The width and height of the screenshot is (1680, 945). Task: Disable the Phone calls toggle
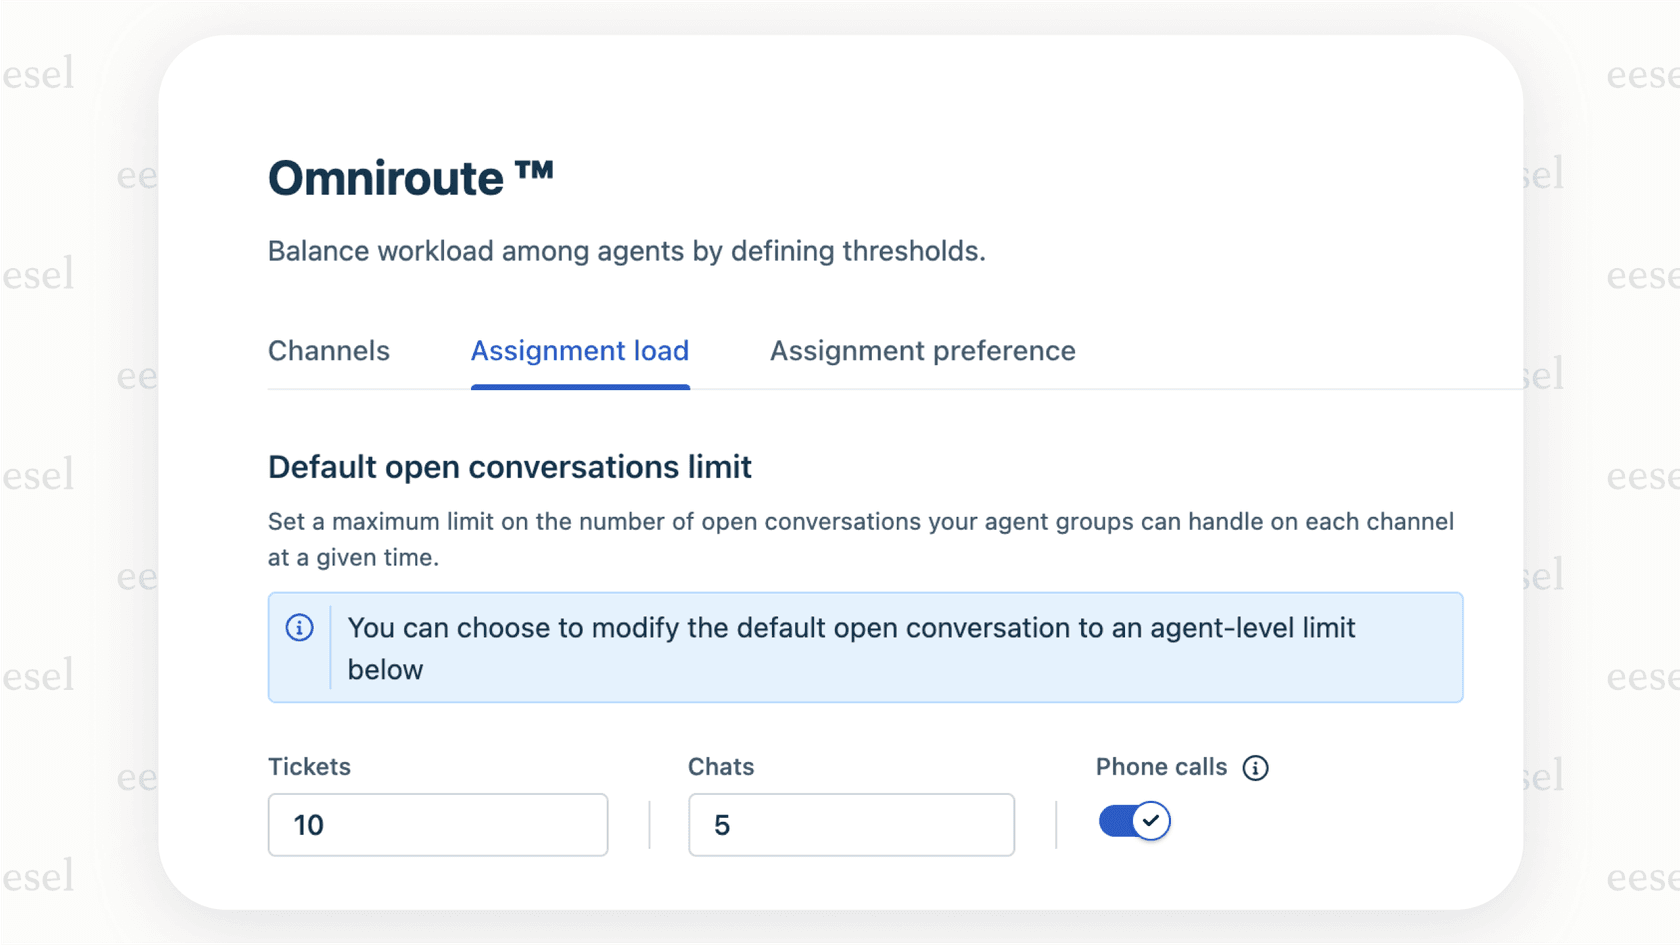[x=1133, y=820]
